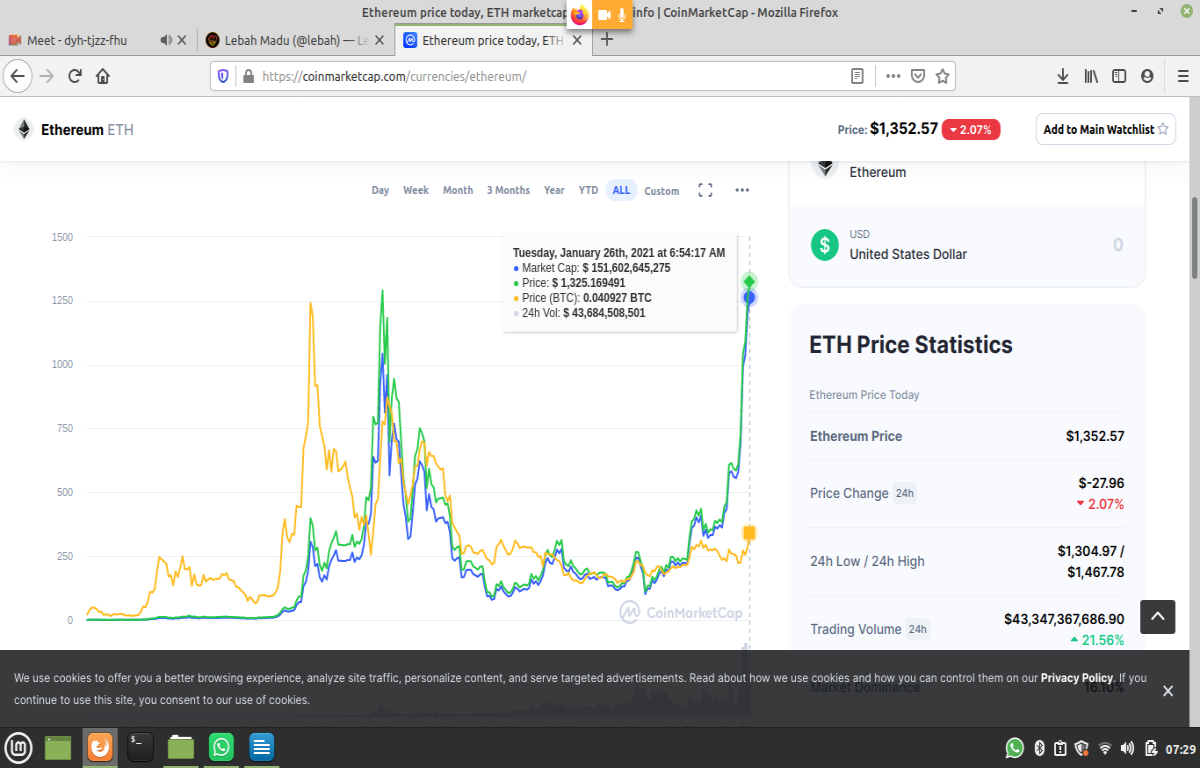Toggle reader view in address bar
The image size is (1200, 768).
857,76
